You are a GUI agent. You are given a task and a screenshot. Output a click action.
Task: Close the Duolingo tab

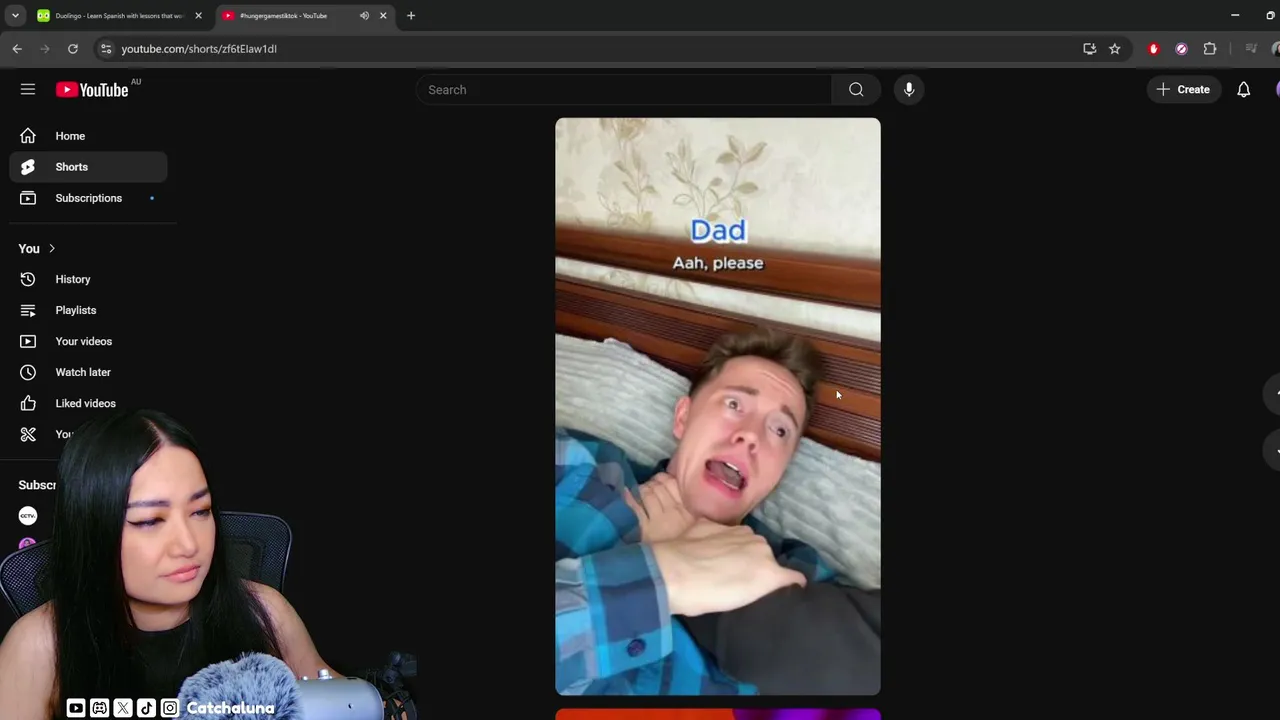click(198, 16)
